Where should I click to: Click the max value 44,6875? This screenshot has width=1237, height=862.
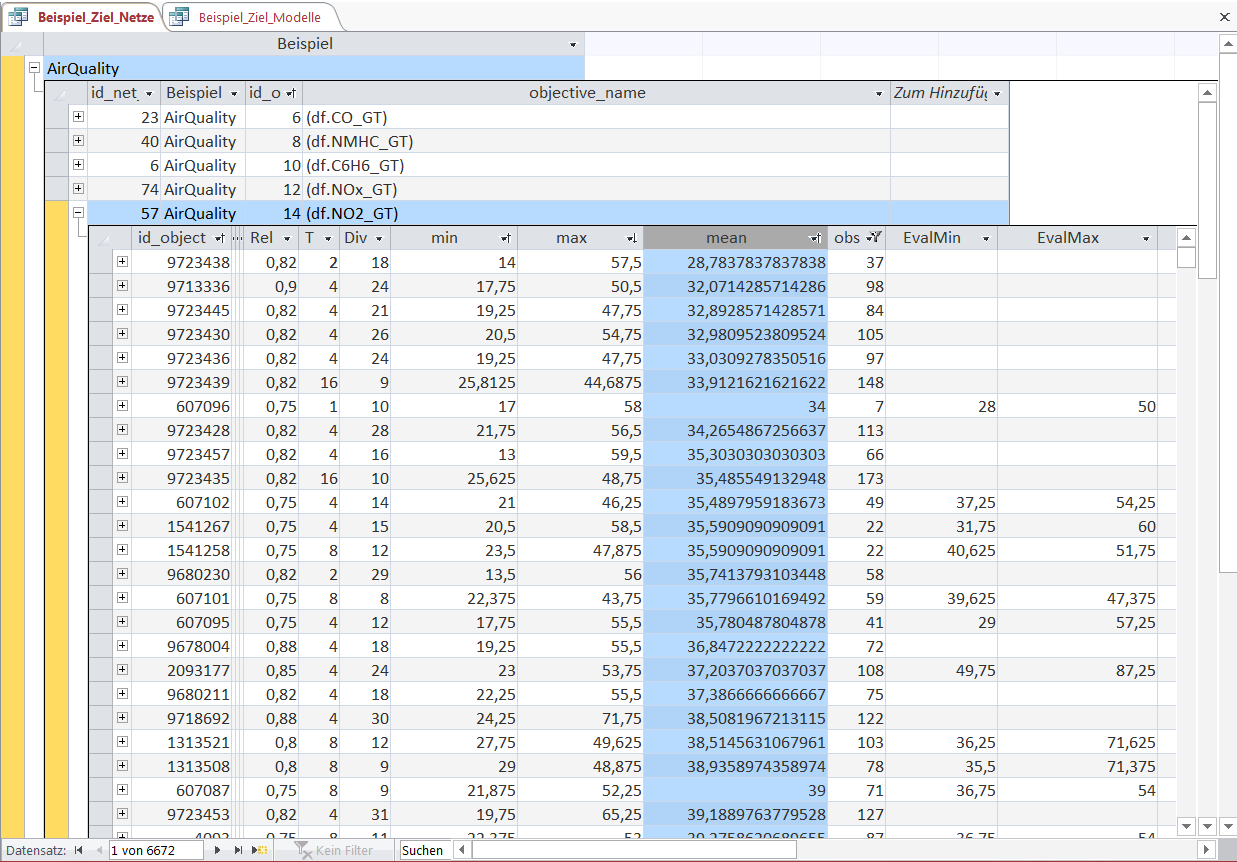[581, 383]
